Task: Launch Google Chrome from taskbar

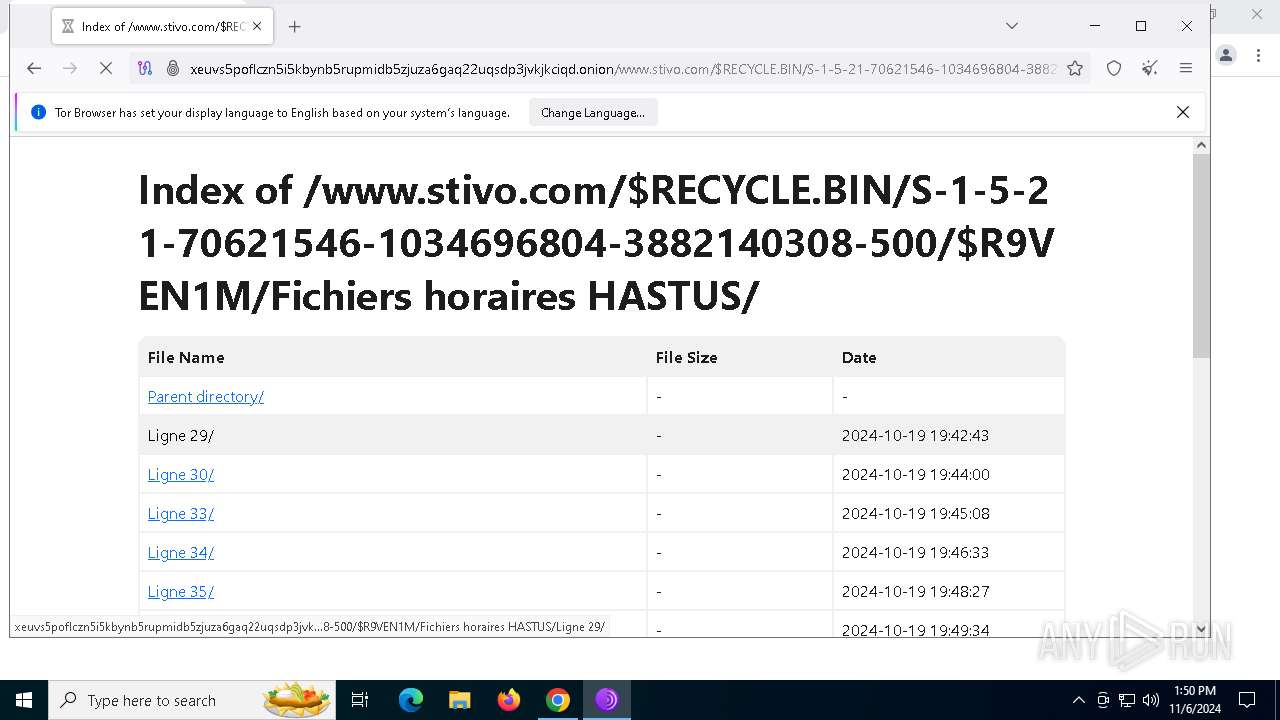Action: click(x=558, y=700)
